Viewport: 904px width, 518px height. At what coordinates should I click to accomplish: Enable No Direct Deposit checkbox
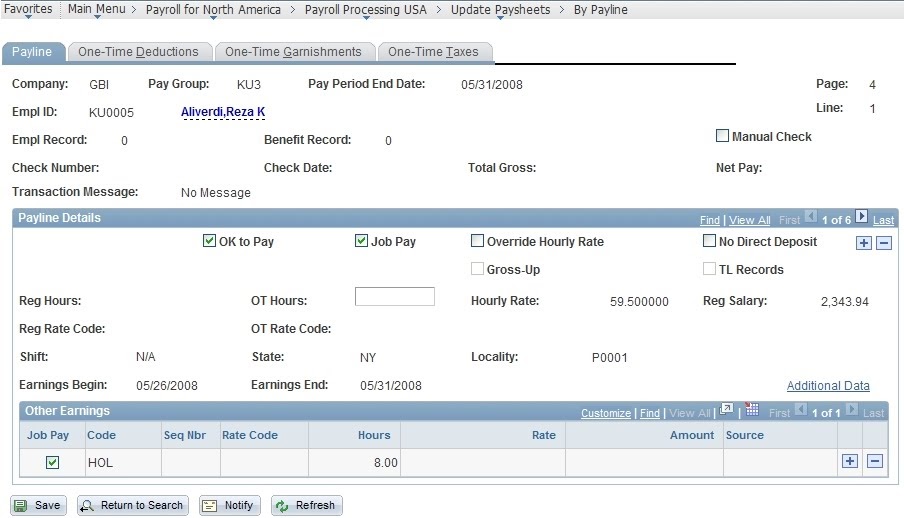tap(709, 241)
